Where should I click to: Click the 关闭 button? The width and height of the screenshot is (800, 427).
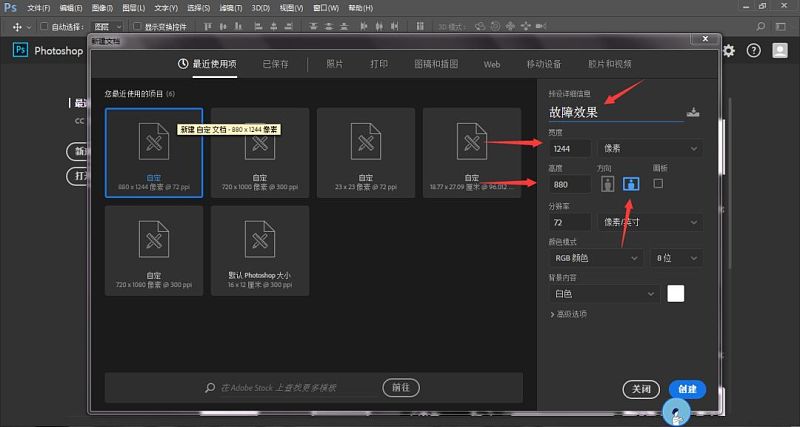[x=641, y=389]
